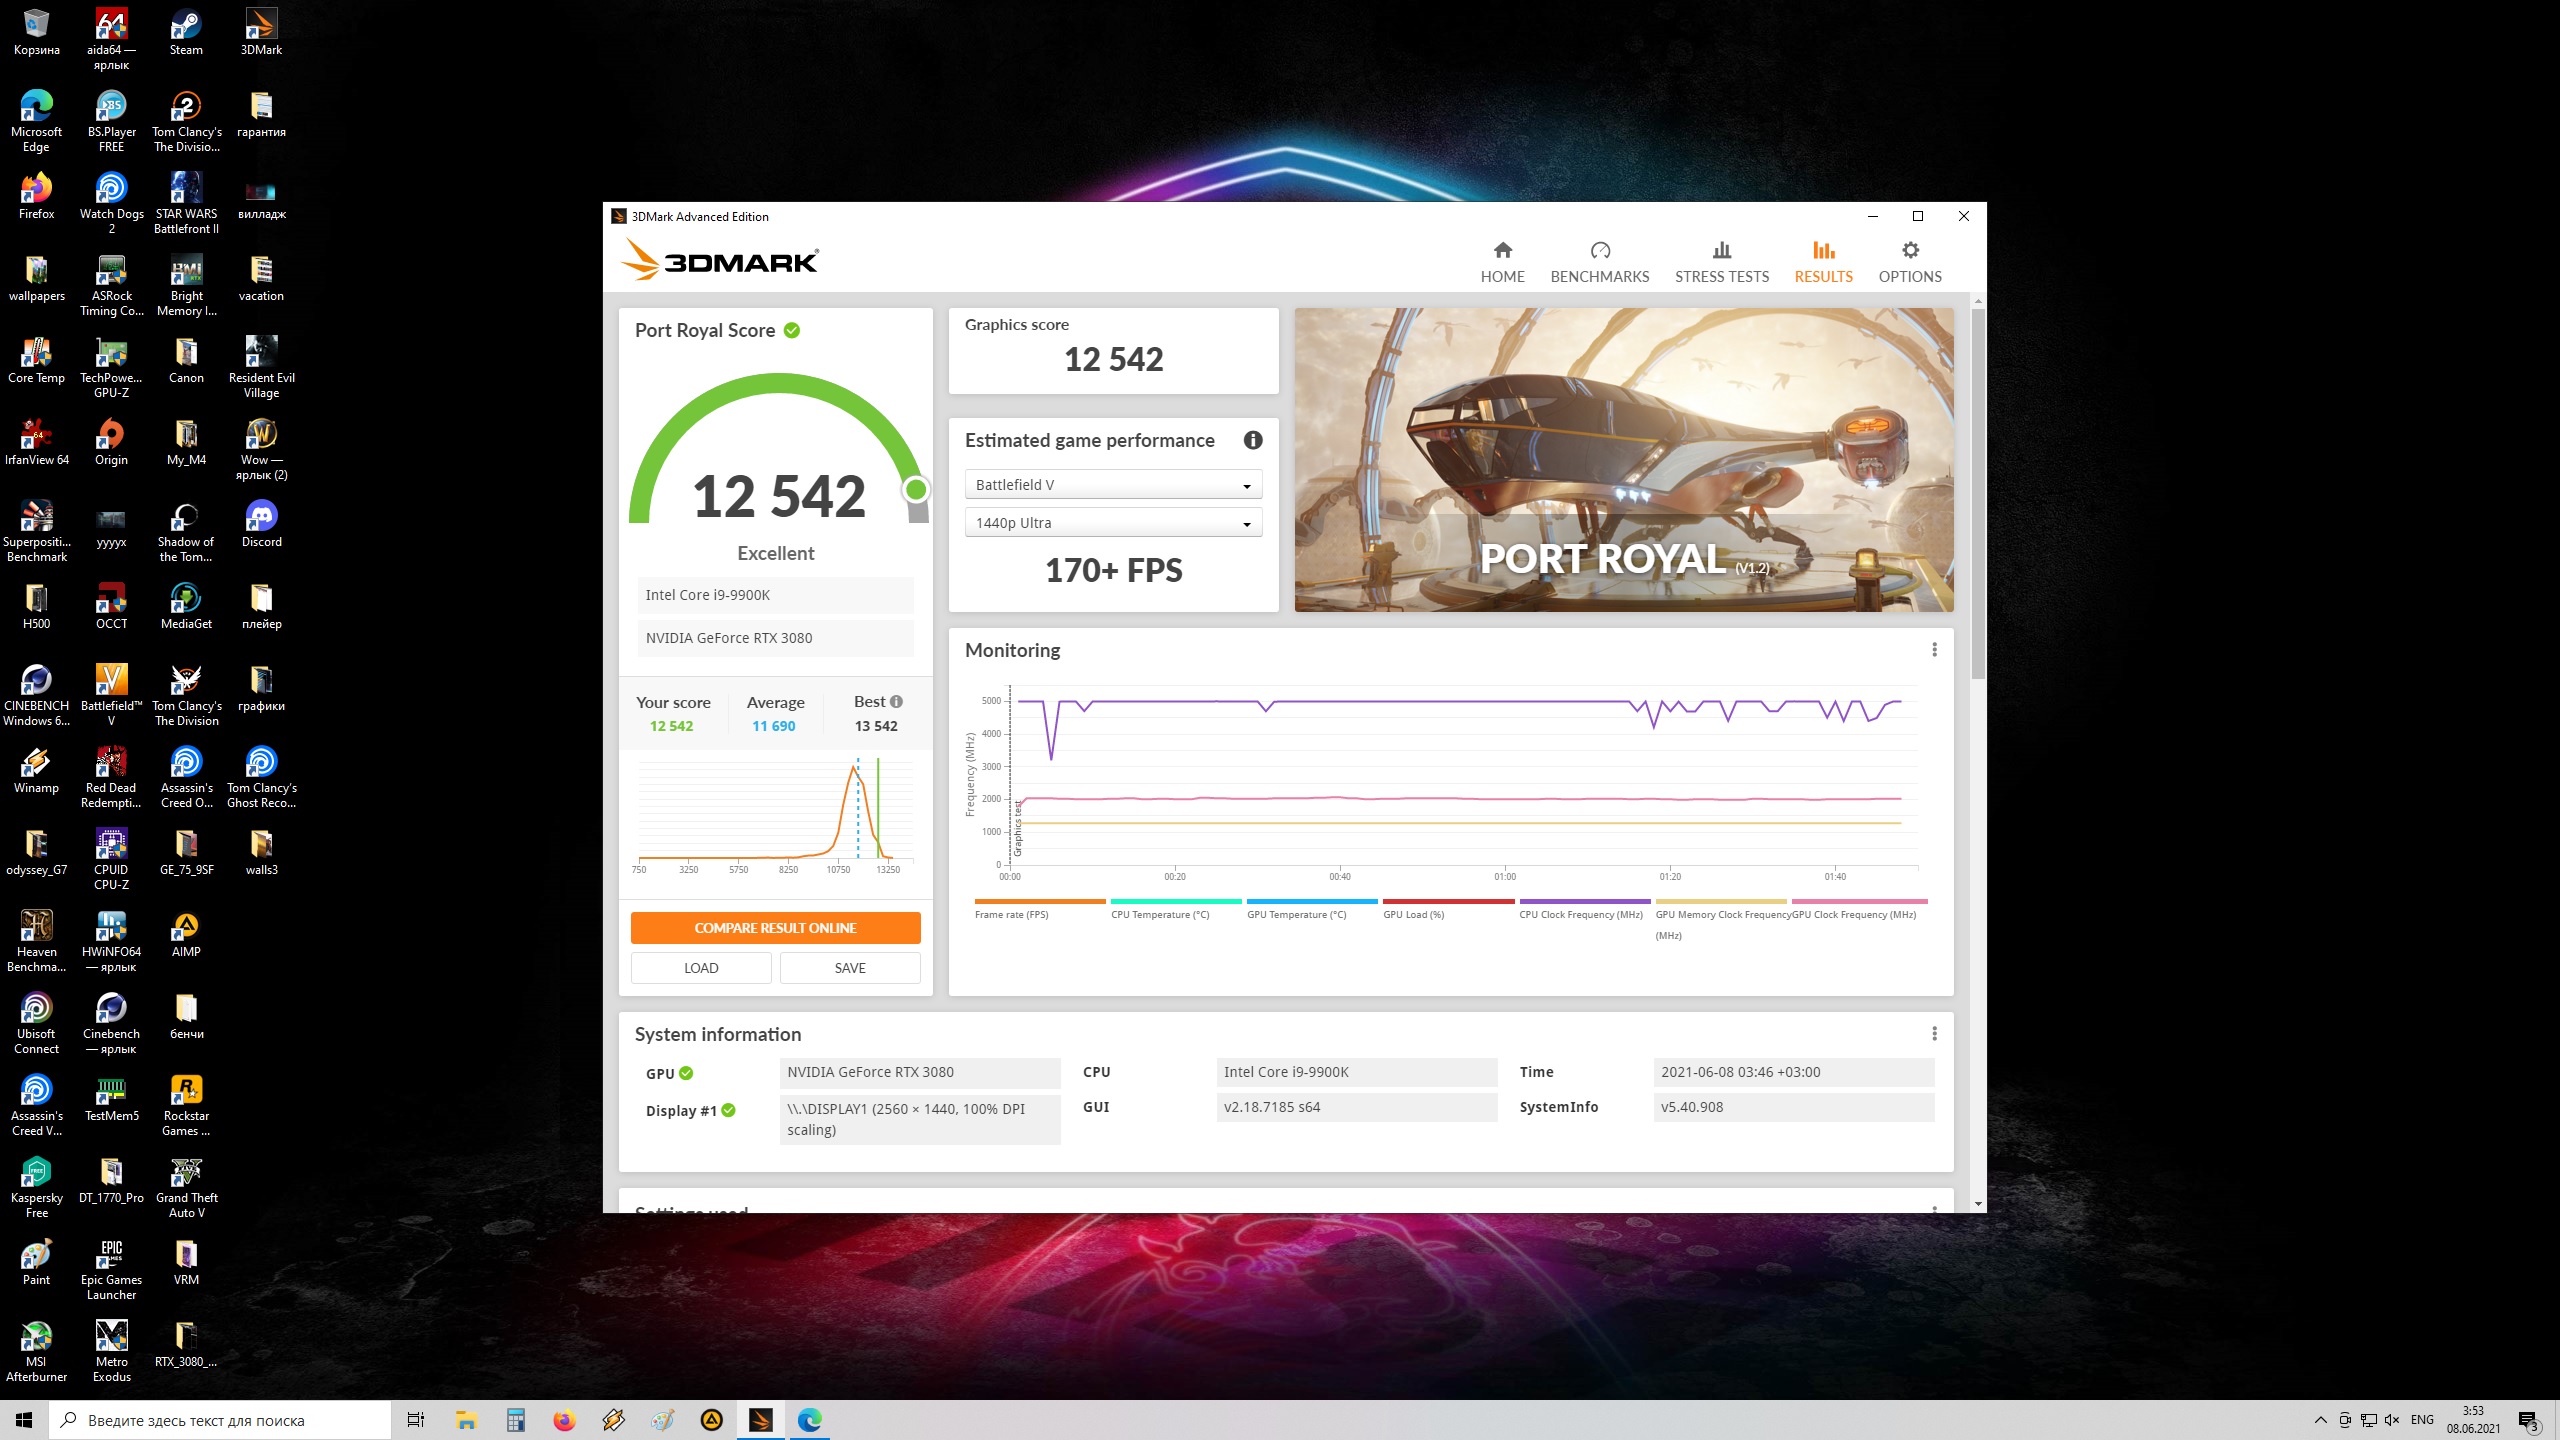Toggle the GPU Temperature legend series
Image resolution: width=2560 pixels, height=1440 pixels.
[x=1296, y=914]
